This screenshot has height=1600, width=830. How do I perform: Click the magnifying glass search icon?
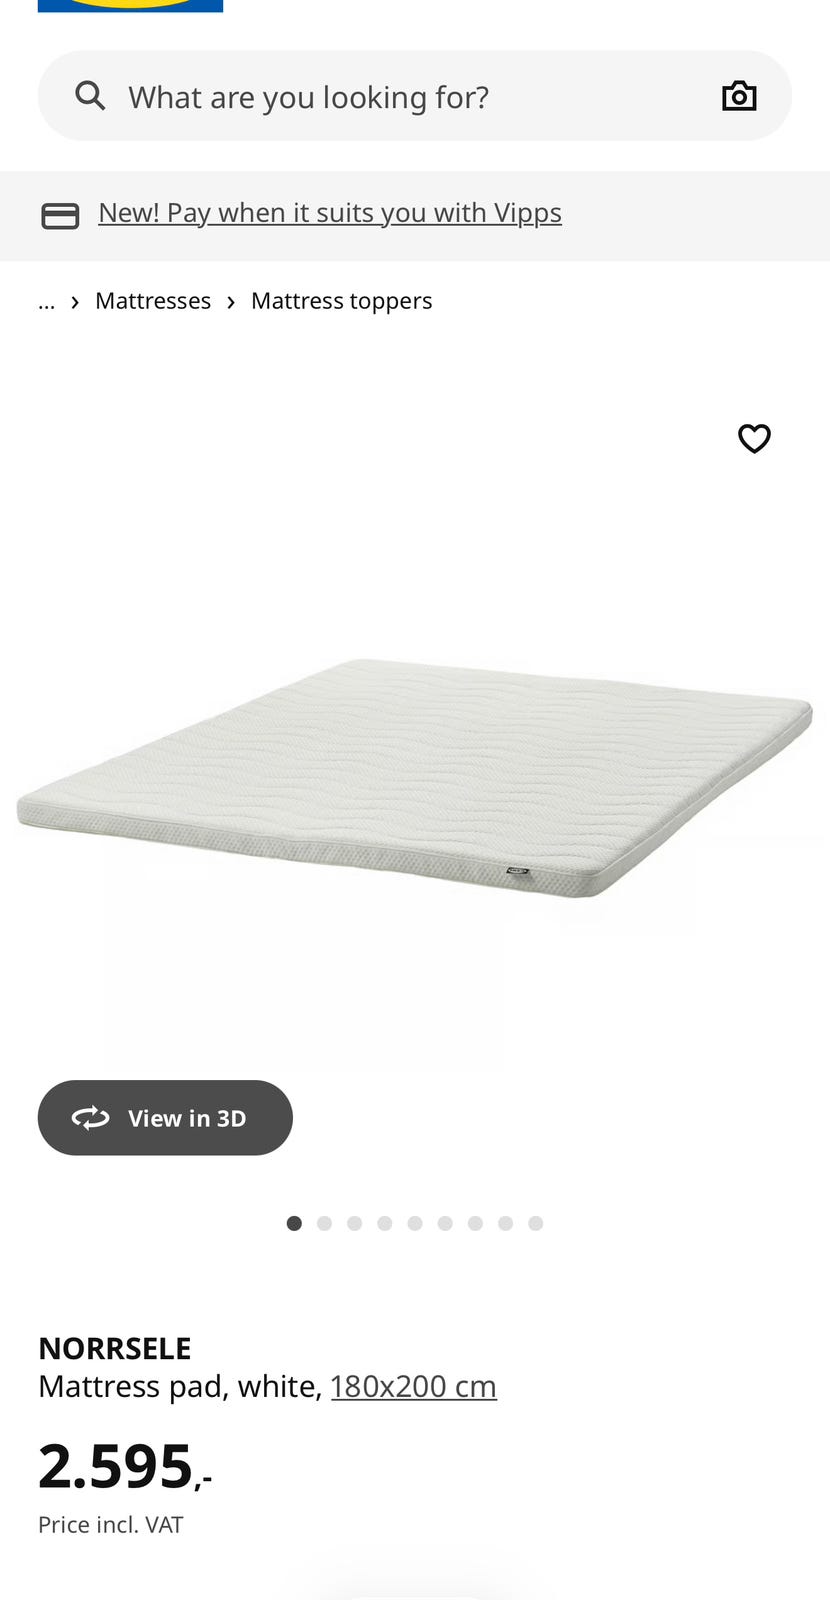point(91,96)
